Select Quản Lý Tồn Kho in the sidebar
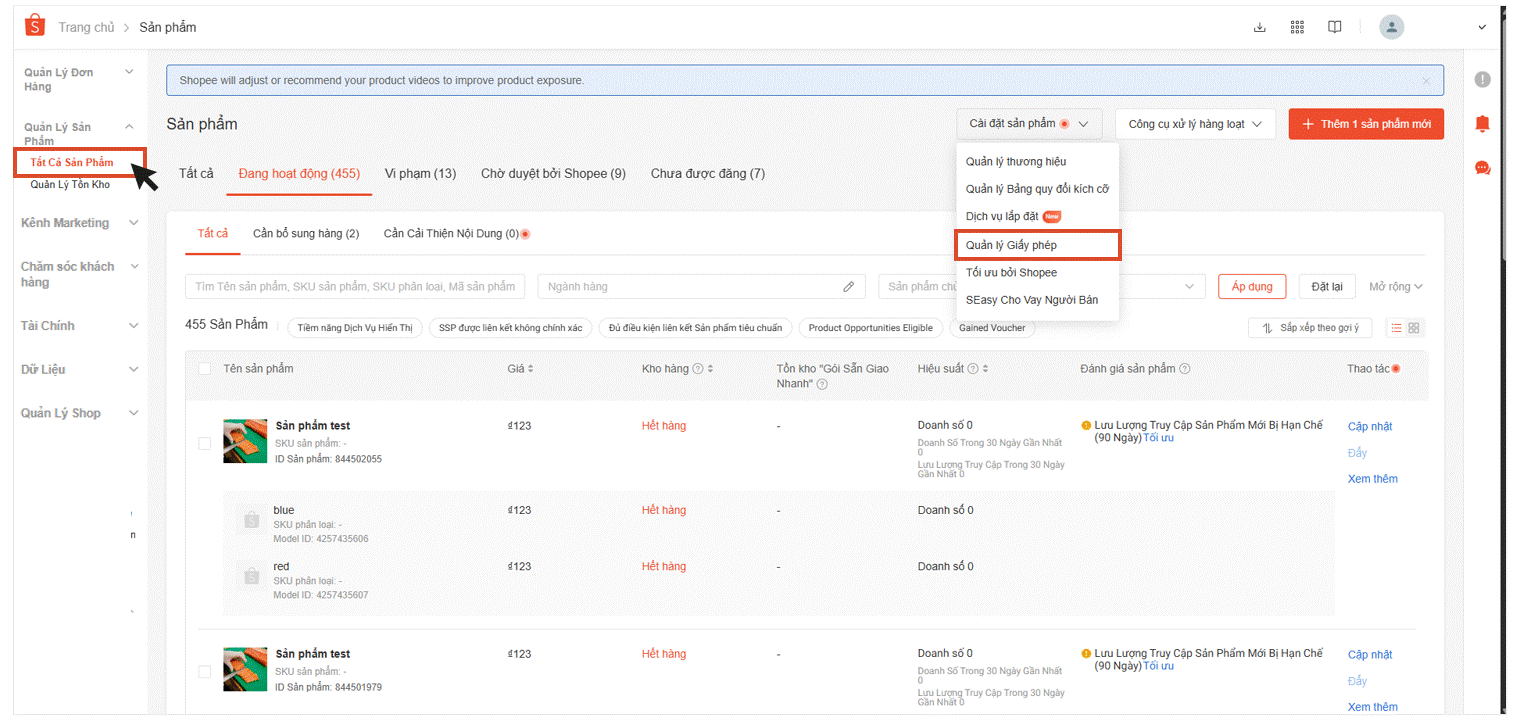The image size is (1520, 720). 70,185
